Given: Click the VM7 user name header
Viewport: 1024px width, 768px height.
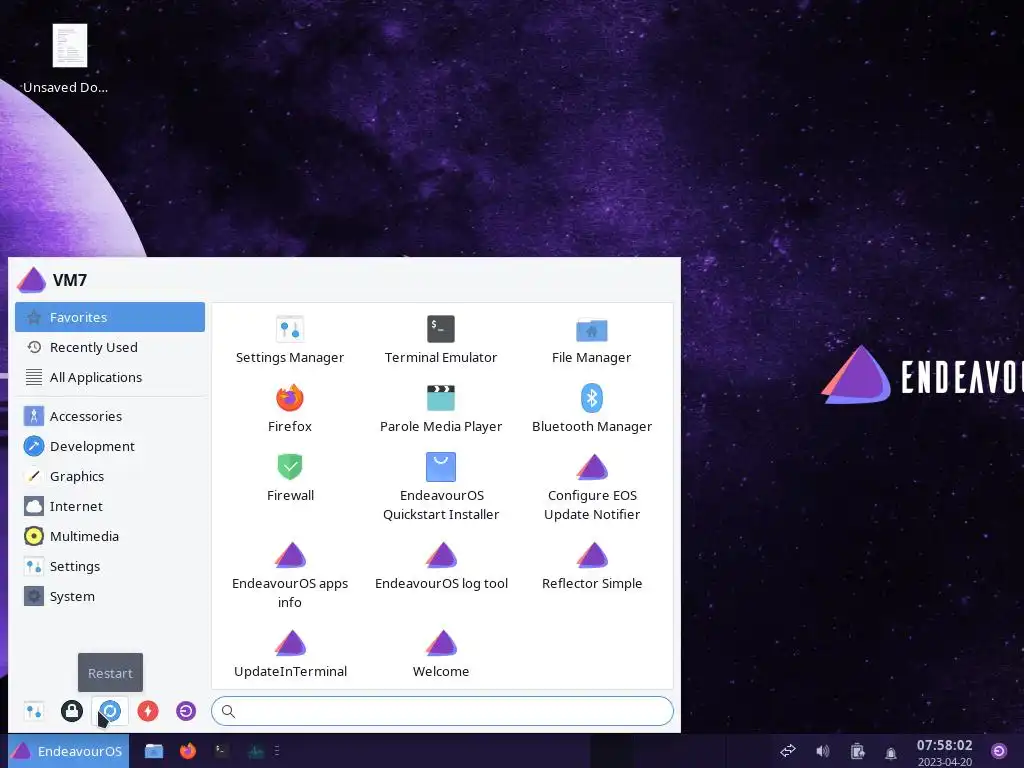Looking at the screenshot, I should 69,280.
